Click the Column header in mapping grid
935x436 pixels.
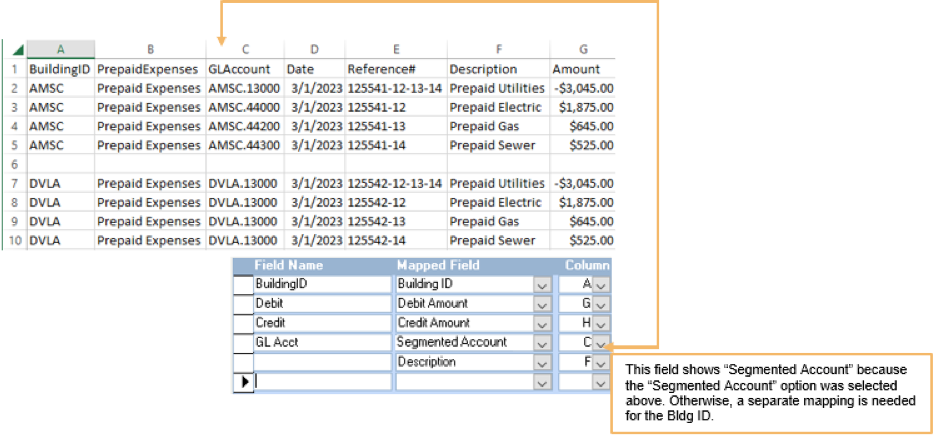coord(587,265)
